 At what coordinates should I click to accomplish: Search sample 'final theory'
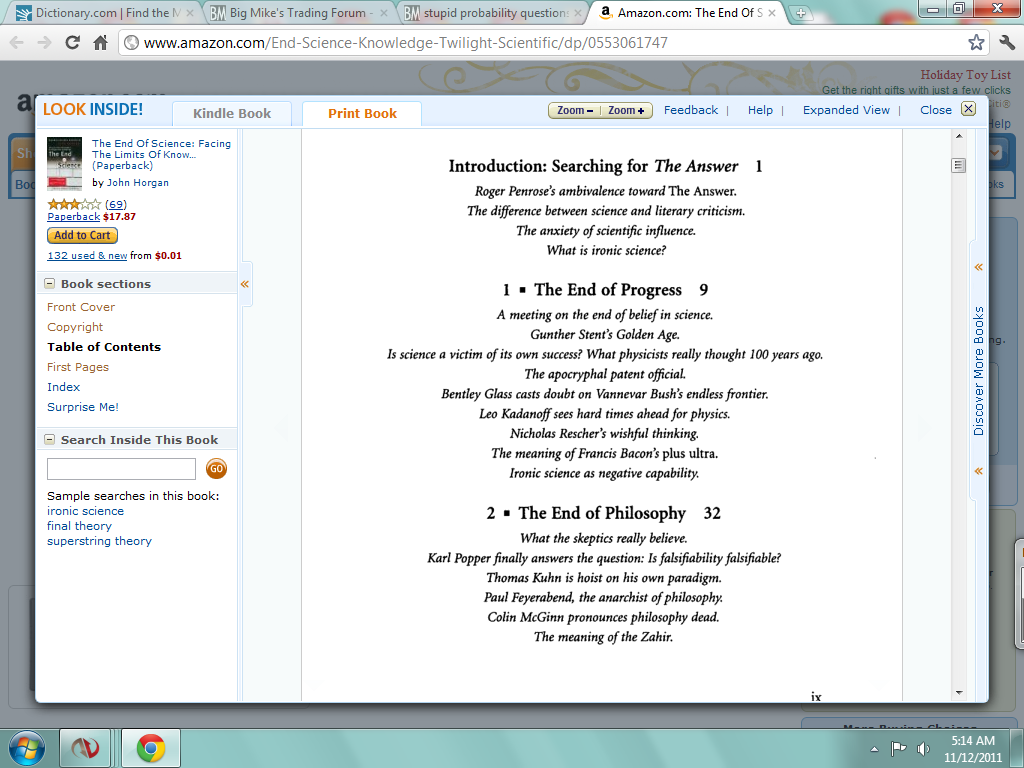pyautogui.click(x=79, y=526)
